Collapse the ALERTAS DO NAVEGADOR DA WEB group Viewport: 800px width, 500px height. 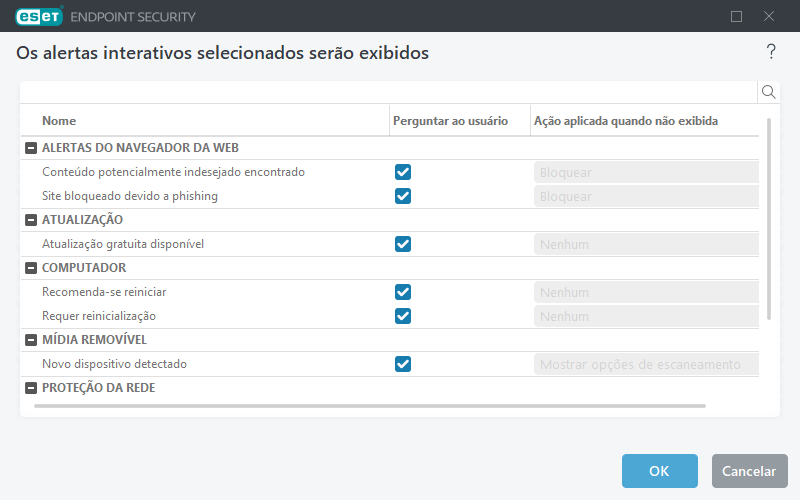point(31,148)
